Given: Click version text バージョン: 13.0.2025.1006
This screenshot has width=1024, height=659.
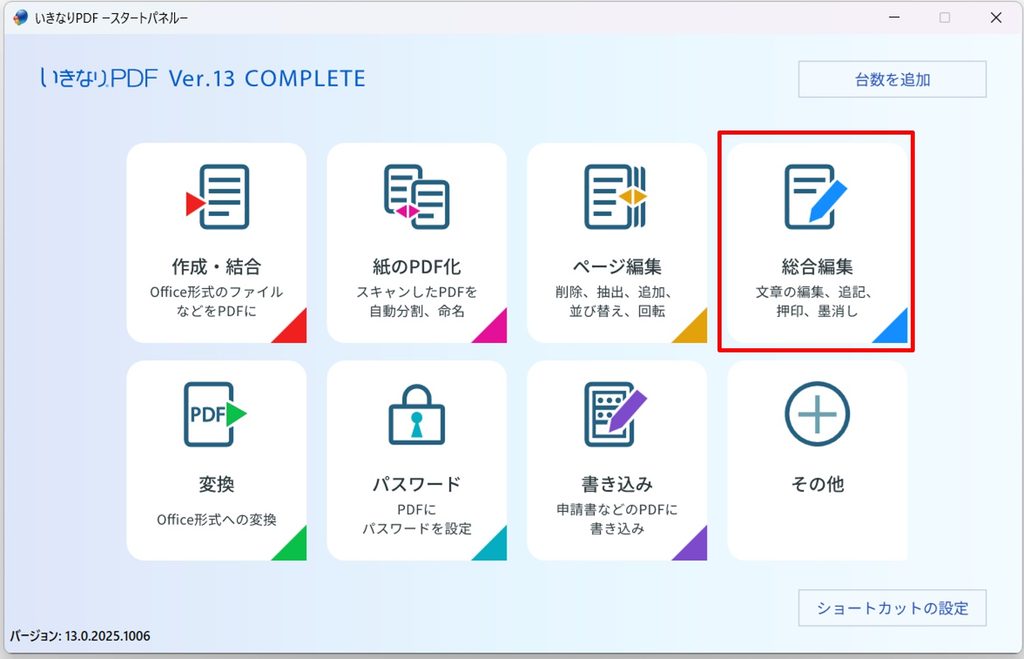Looking at the screenshot, I should (x=80, y=635).
